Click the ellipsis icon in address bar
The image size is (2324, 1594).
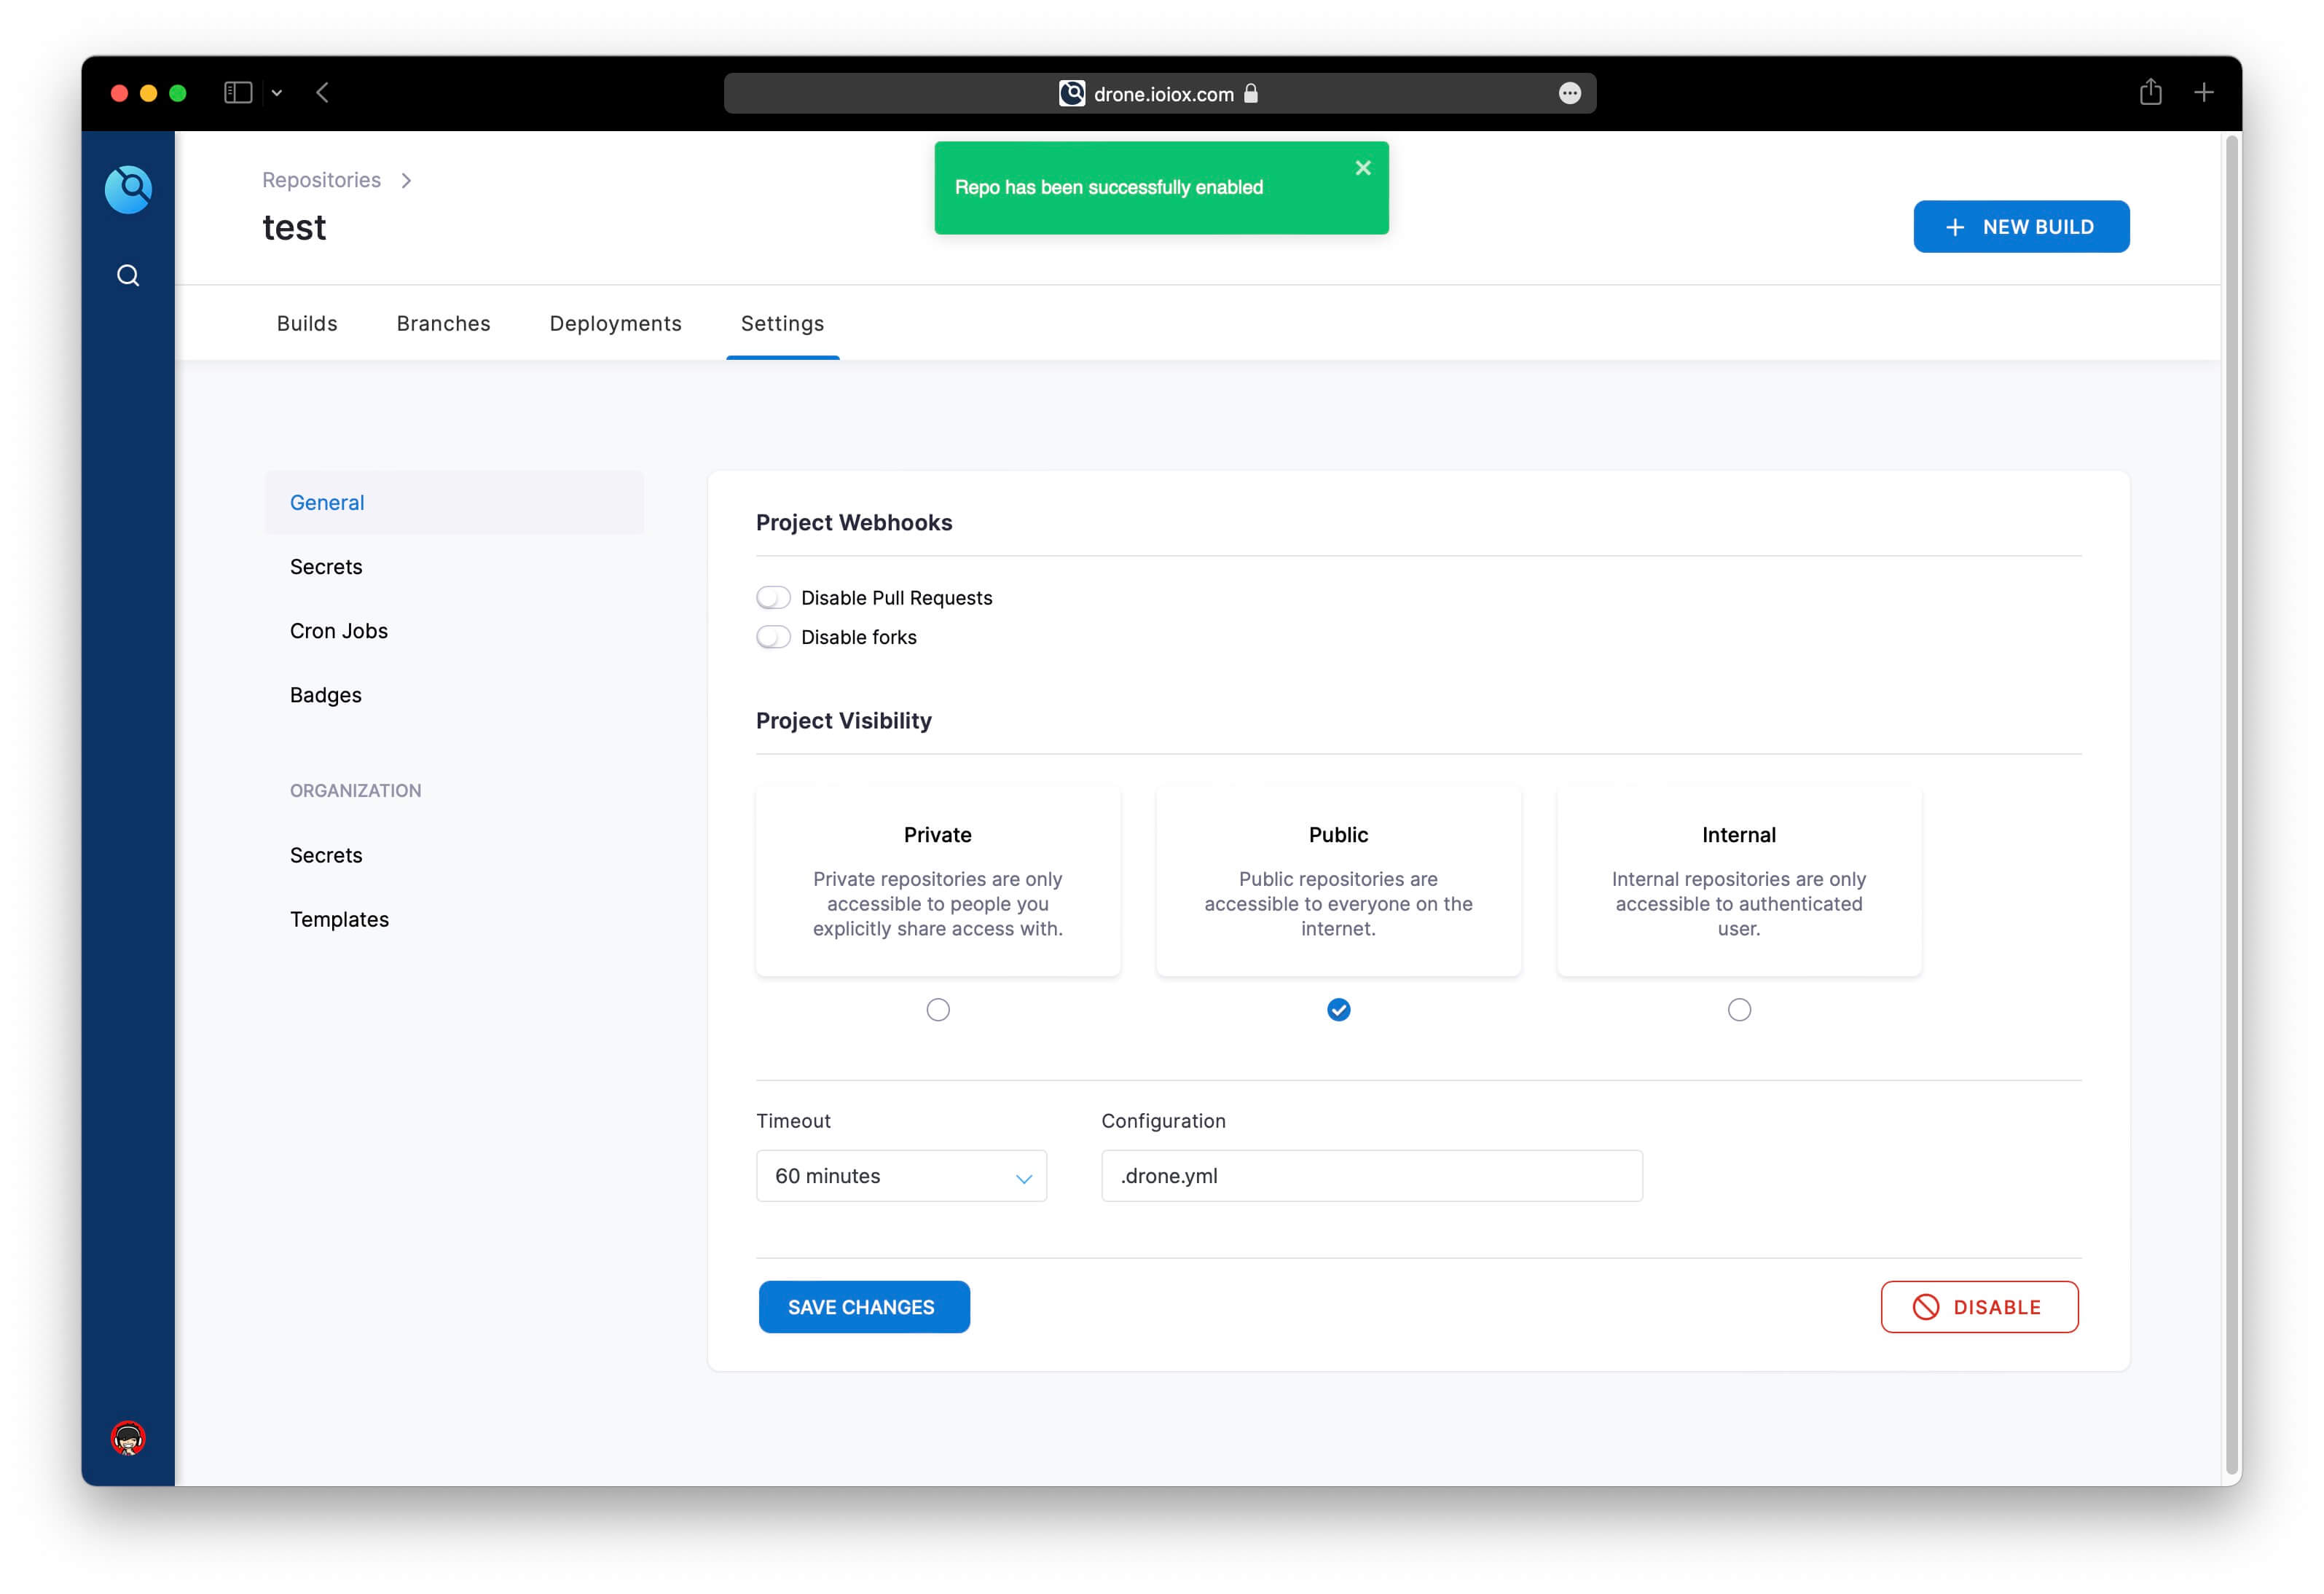pyautogui.click(x=1569, y=93)
